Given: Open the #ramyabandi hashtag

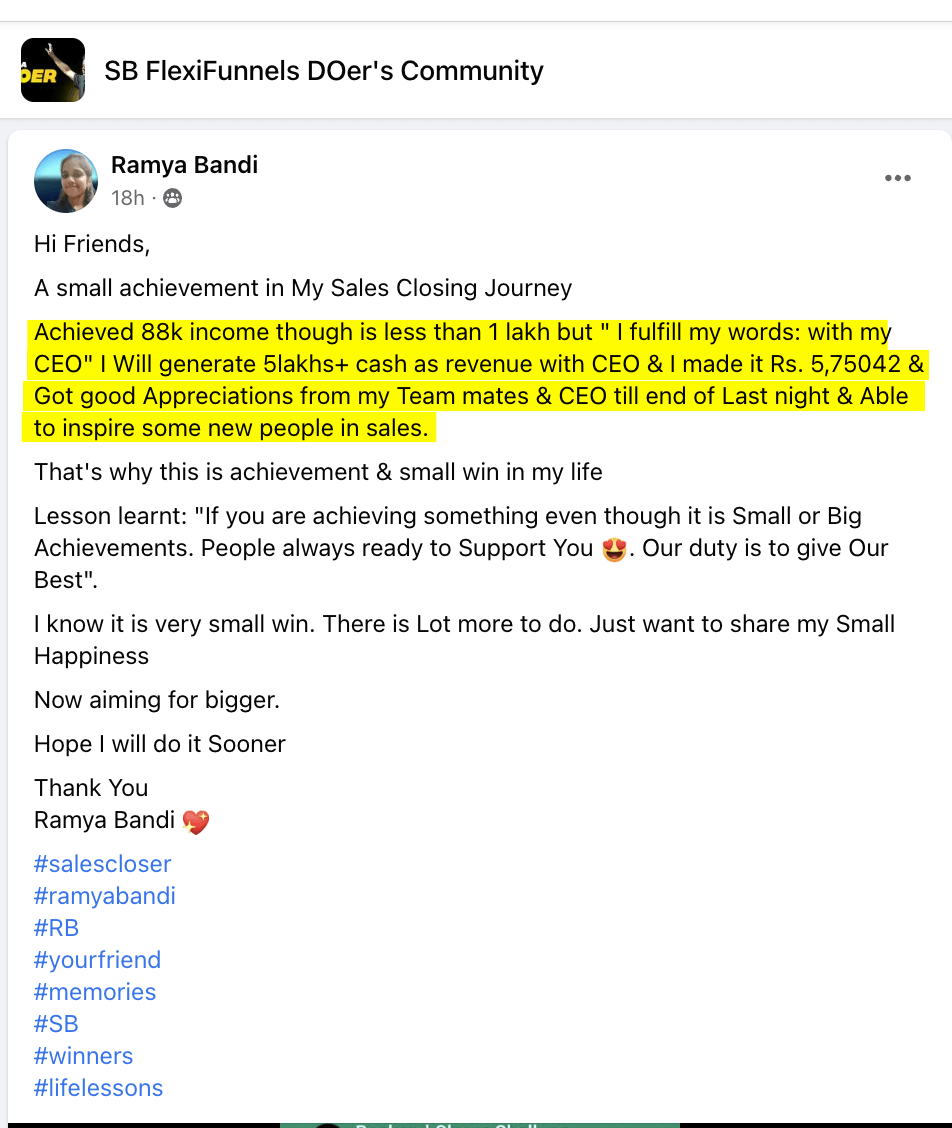Looking at the screenshot, I should pyautogui.click(x=104, y=896).
